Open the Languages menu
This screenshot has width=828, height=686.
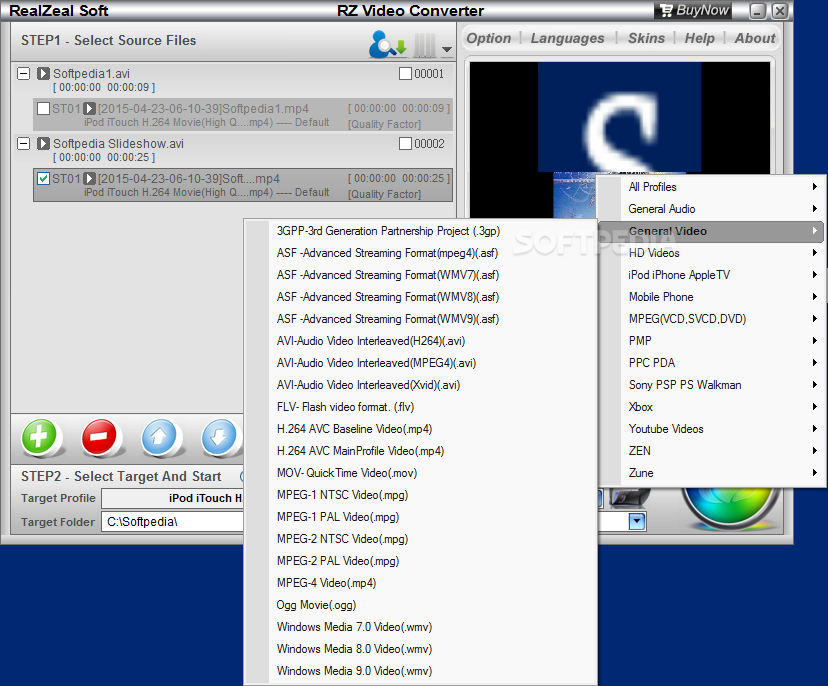[x=567, y=39]
